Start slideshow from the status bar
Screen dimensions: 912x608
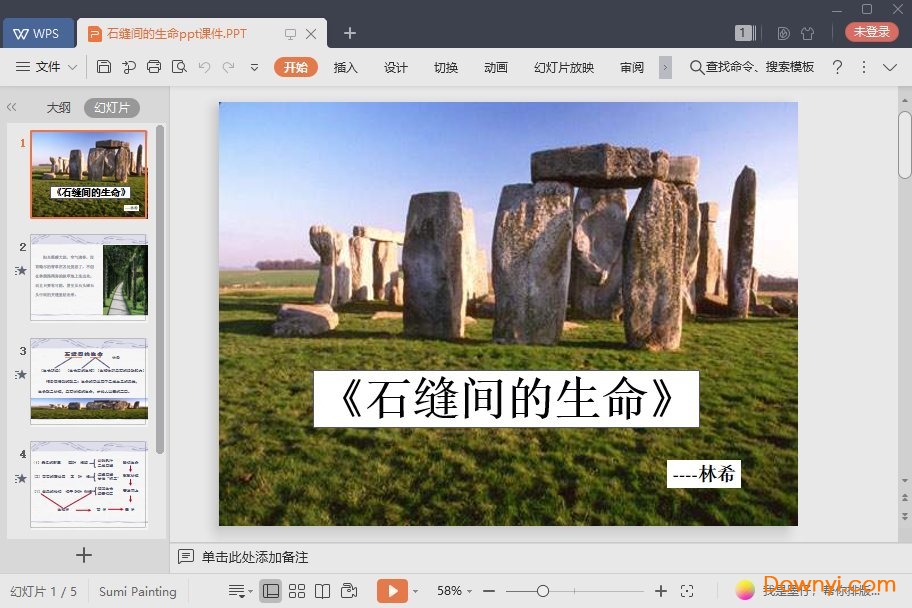393,591
